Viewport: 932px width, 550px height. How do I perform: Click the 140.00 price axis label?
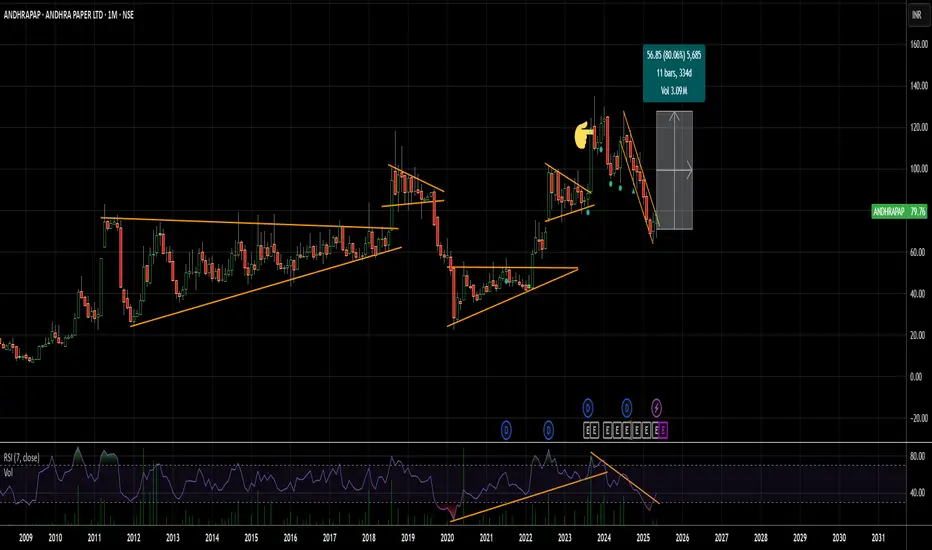pyautogui.click(x=918, y=86)
